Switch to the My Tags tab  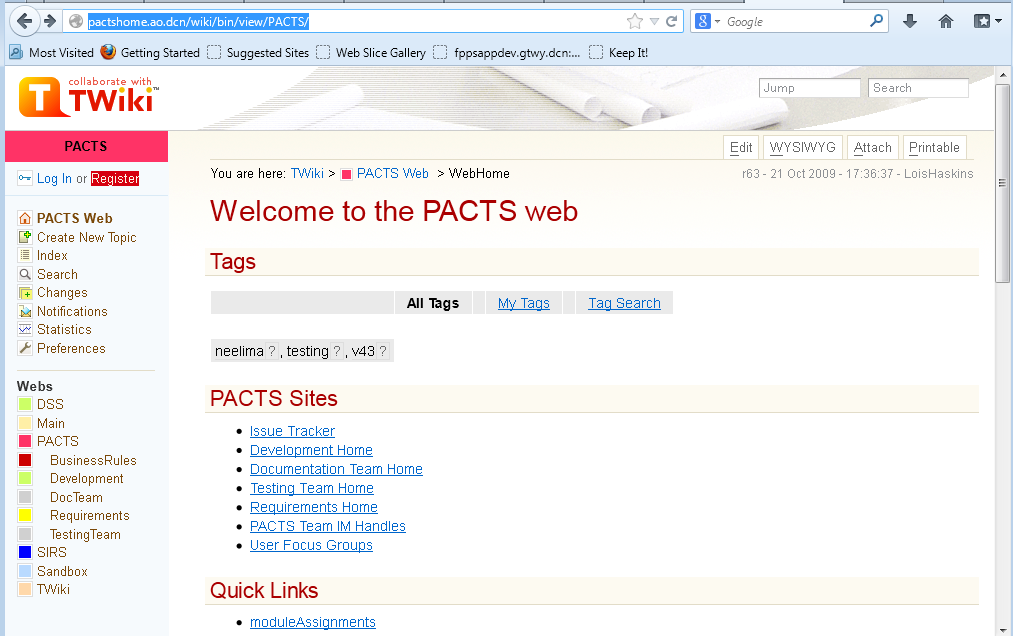[524, 303]
